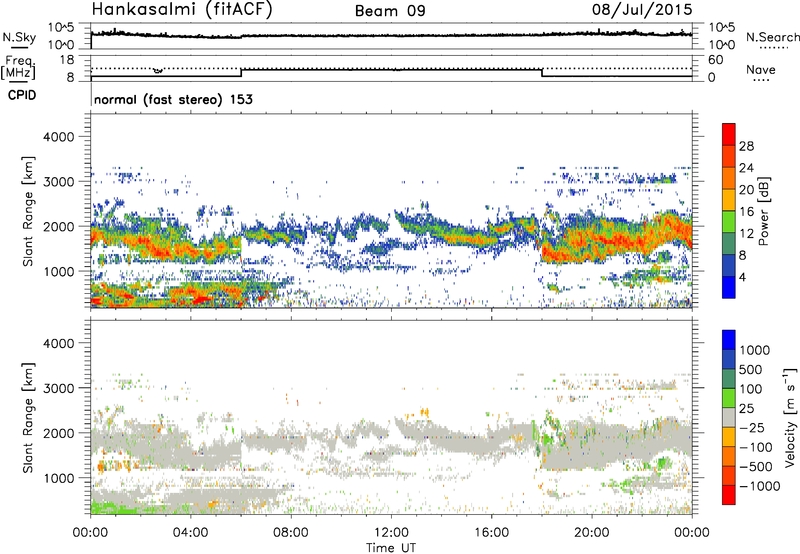The height and width of the screenshot is (554, 800).
Task: Click the '12:00' time axis label
Action: pos(391,533)
